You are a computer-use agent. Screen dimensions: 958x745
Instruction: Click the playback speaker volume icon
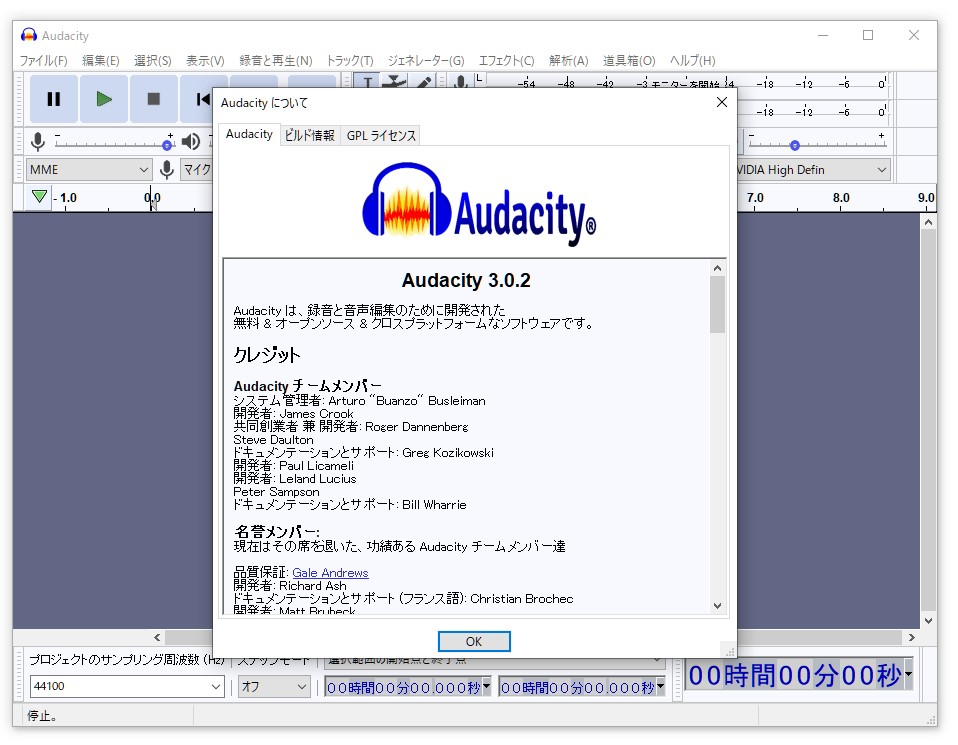[x=191, y=141]
